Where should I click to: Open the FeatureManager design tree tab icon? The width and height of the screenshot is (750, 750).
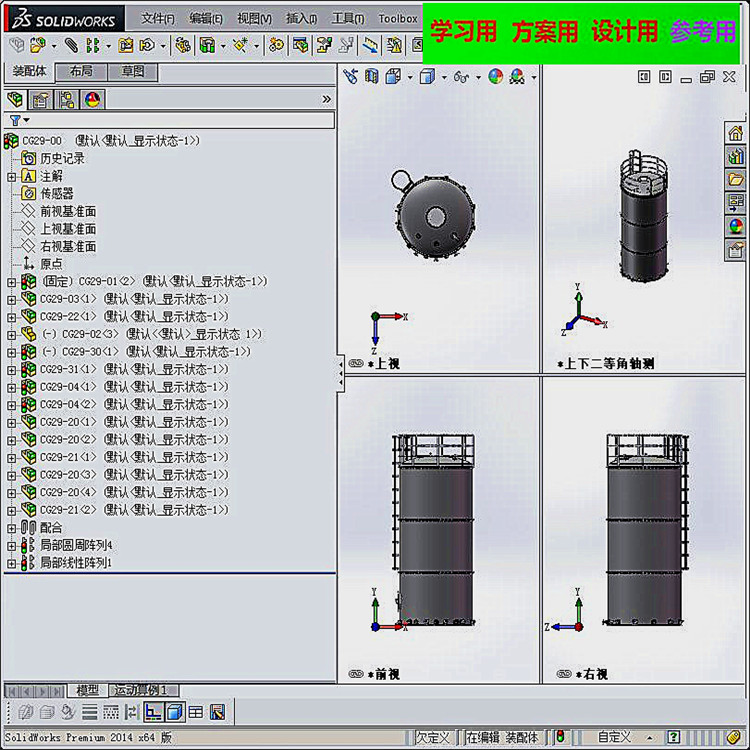coord(16,99)
